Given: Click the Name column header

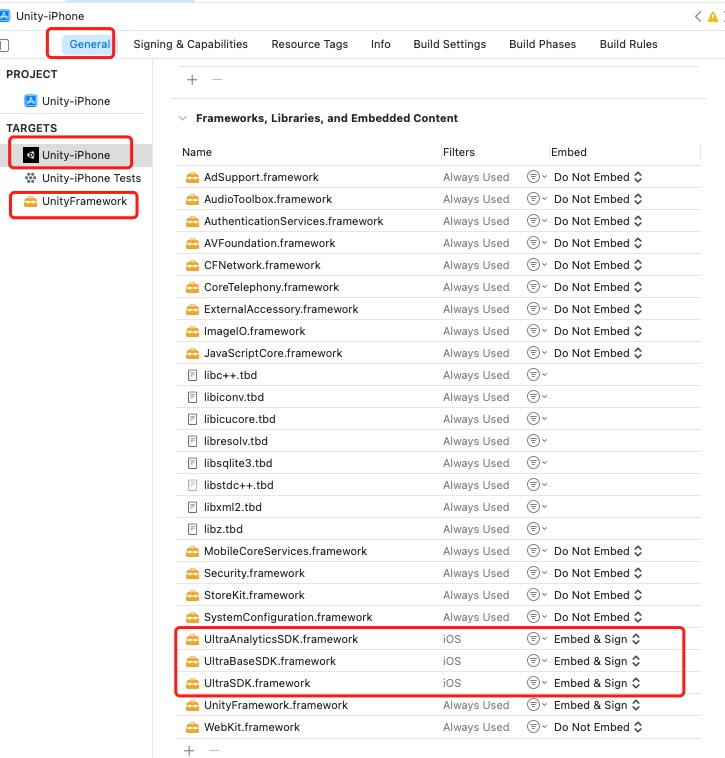Looking at the screenshot, I should [197, 152].
